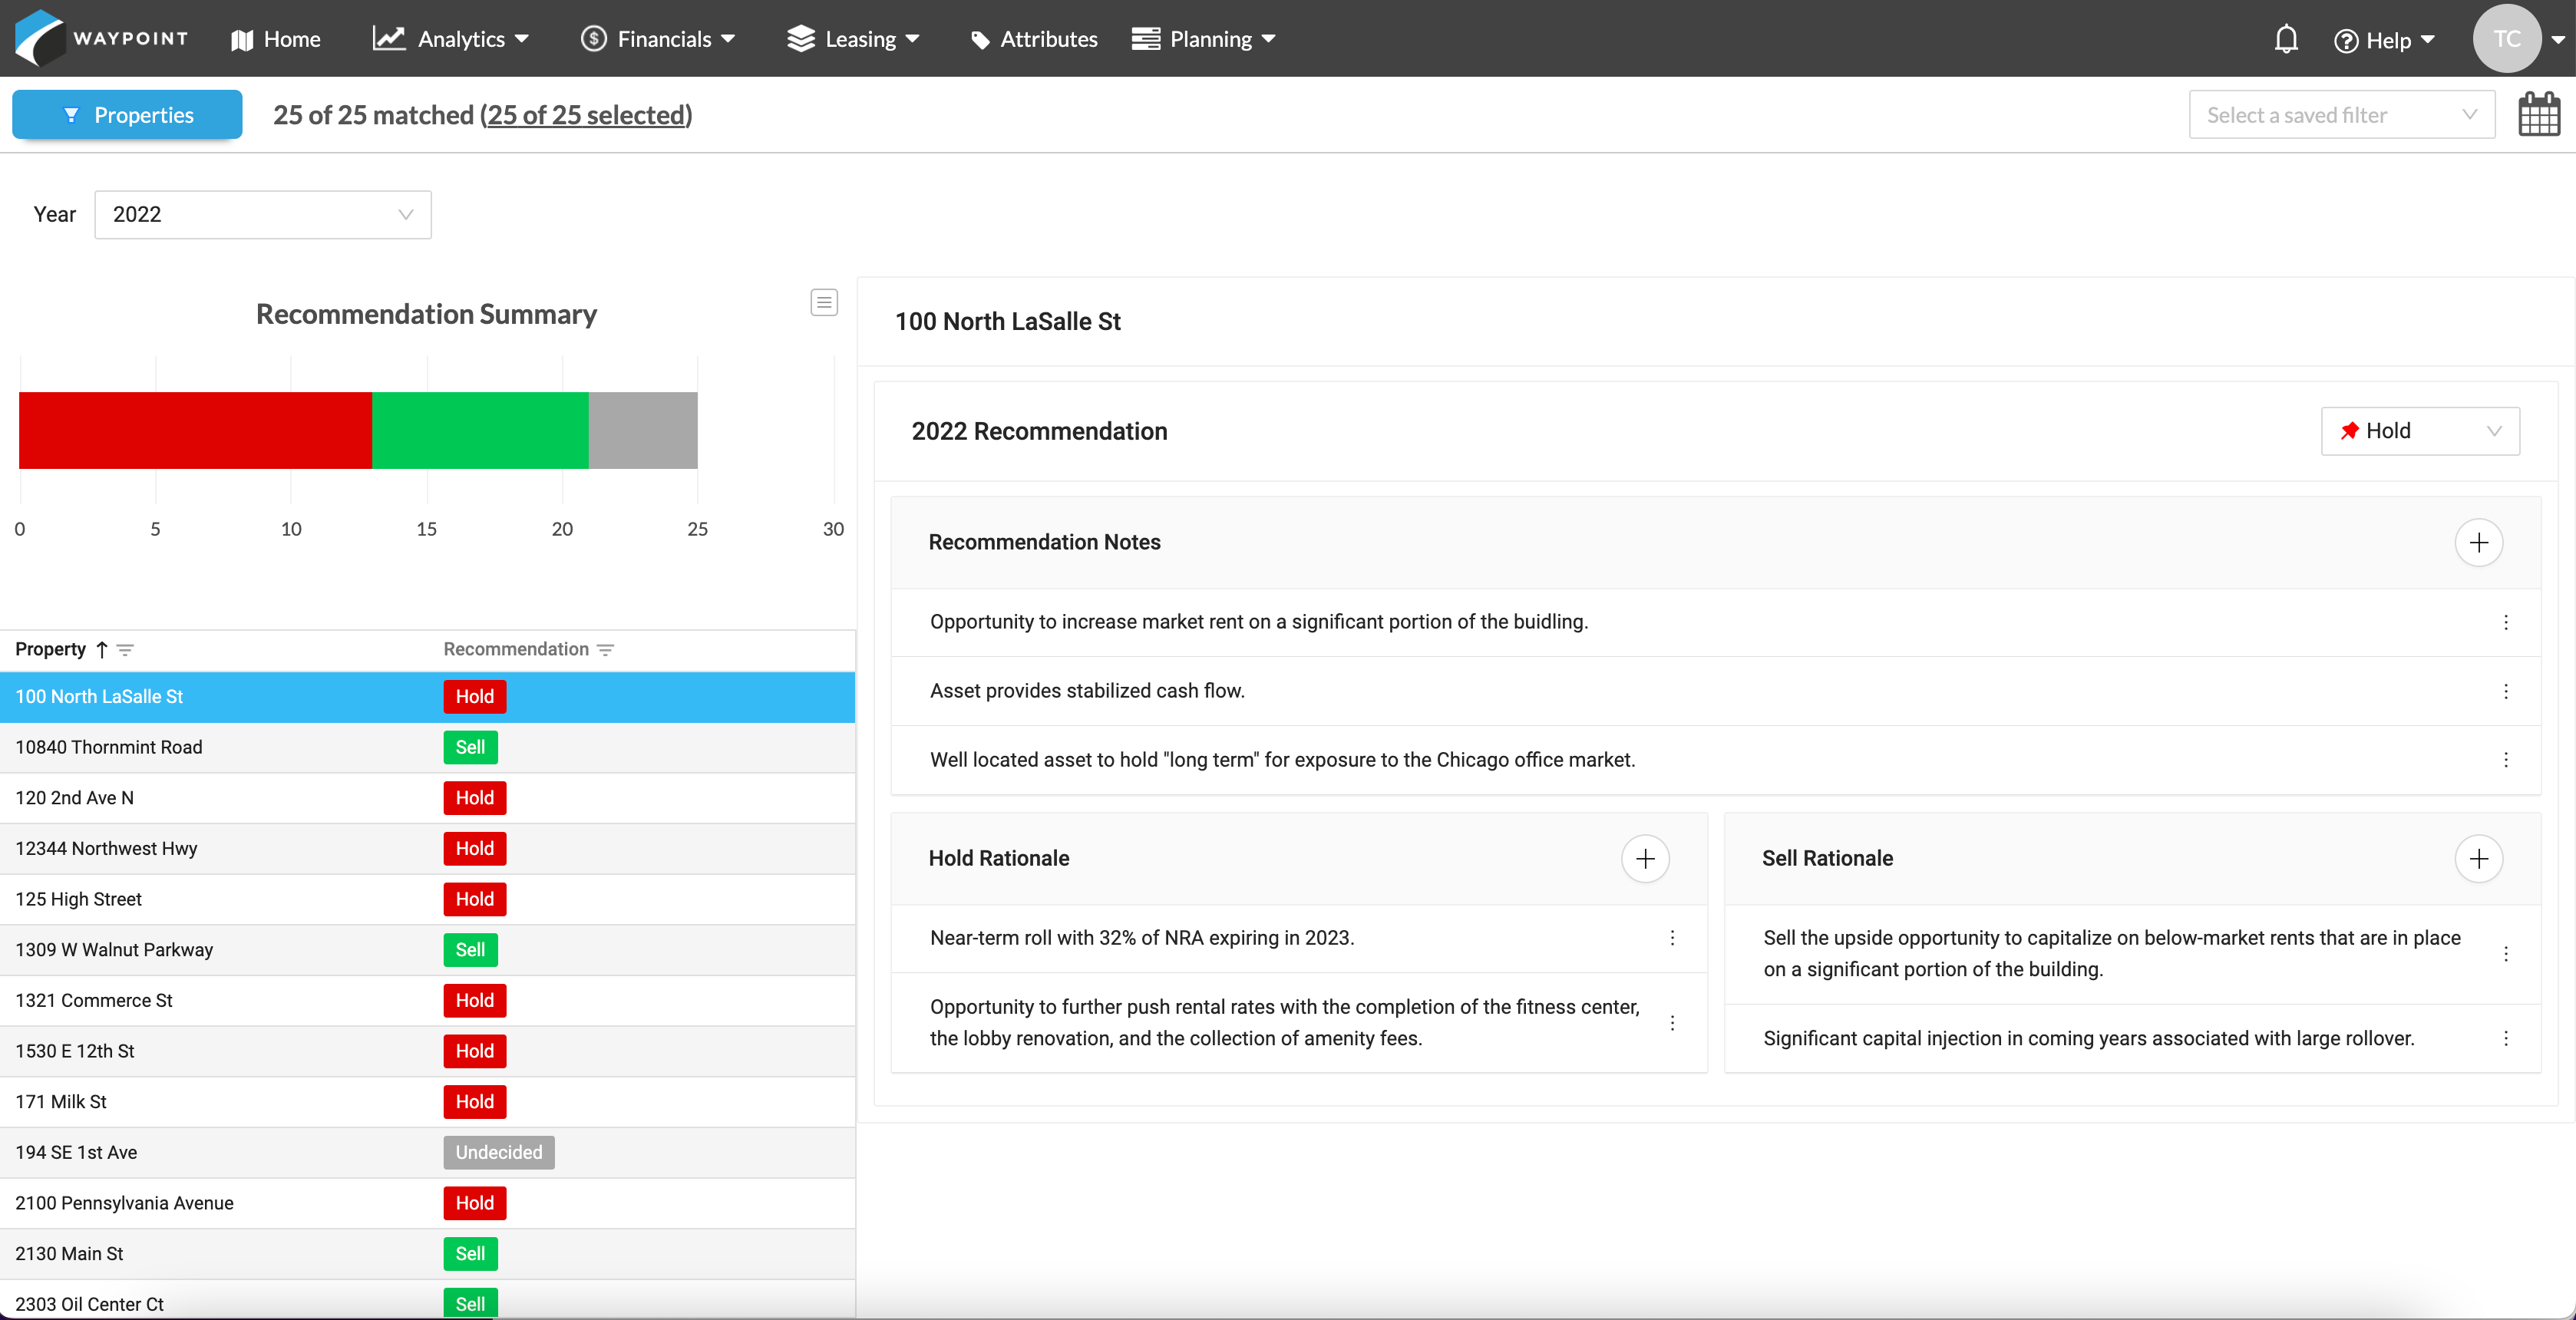Open options for 'increase market rent' note

coord(2506,622)
